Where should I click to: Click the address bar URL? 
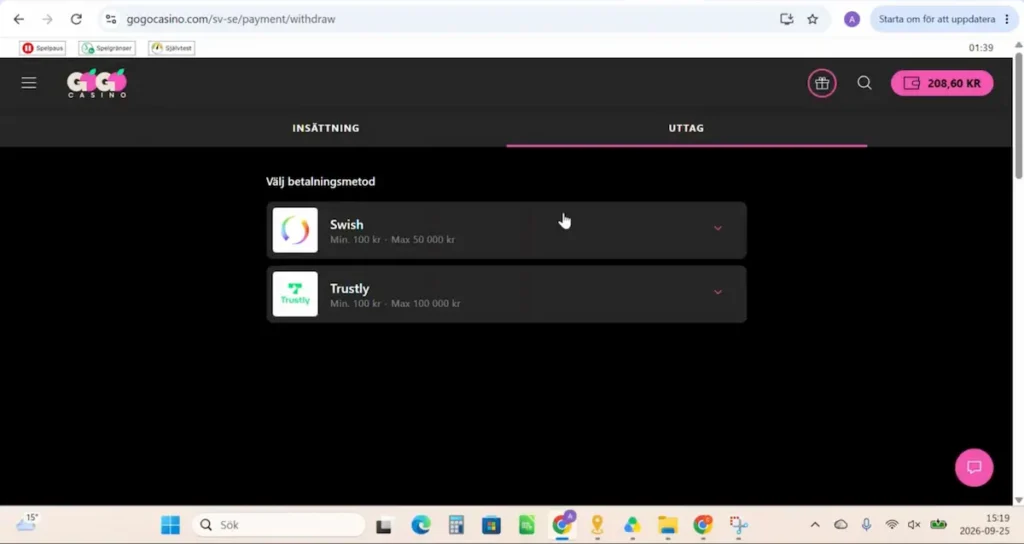(x=231, y=20)
